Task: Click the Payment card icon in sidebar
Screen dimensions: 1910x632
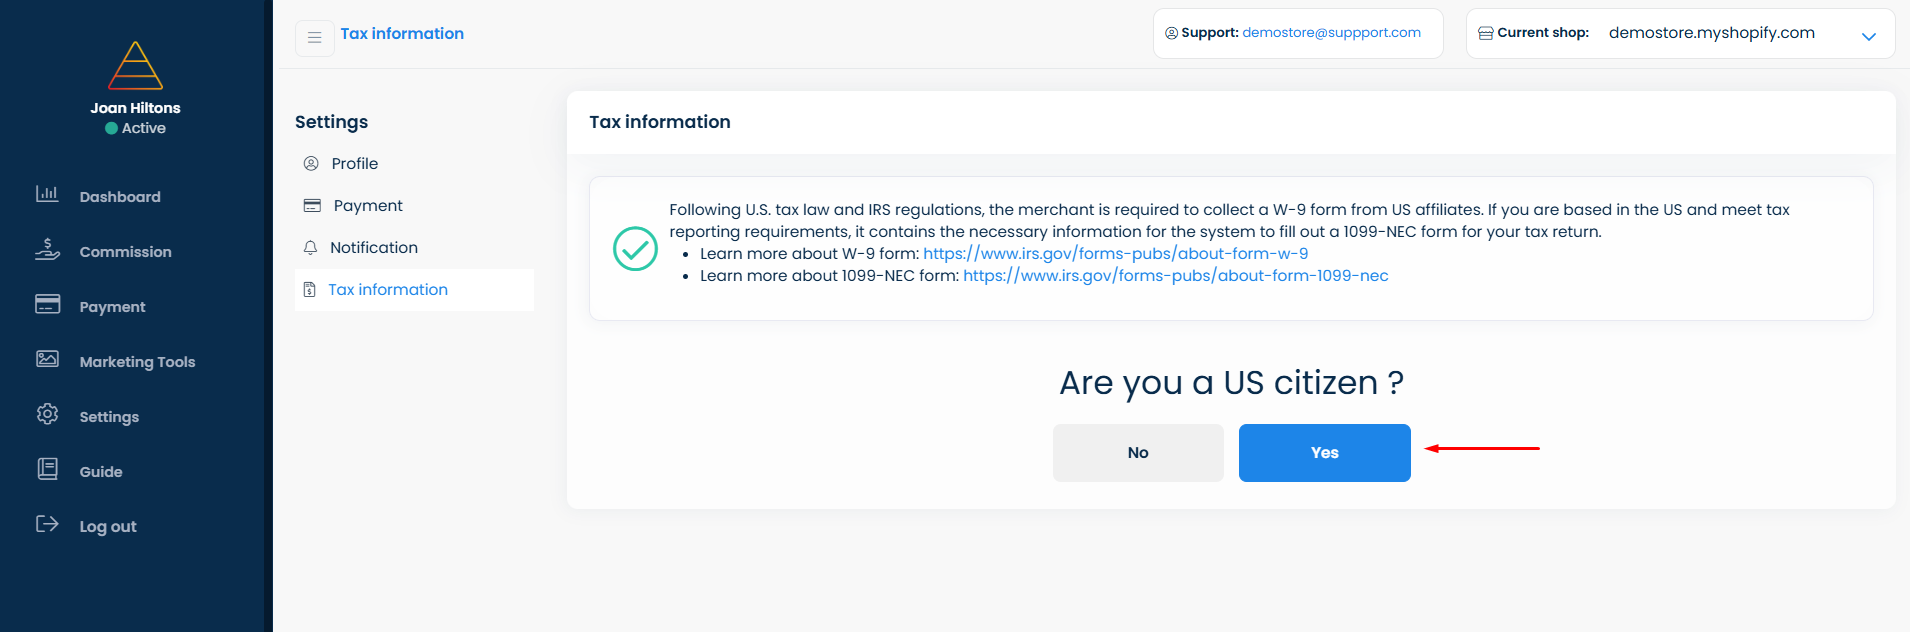Action: (47, 304)
